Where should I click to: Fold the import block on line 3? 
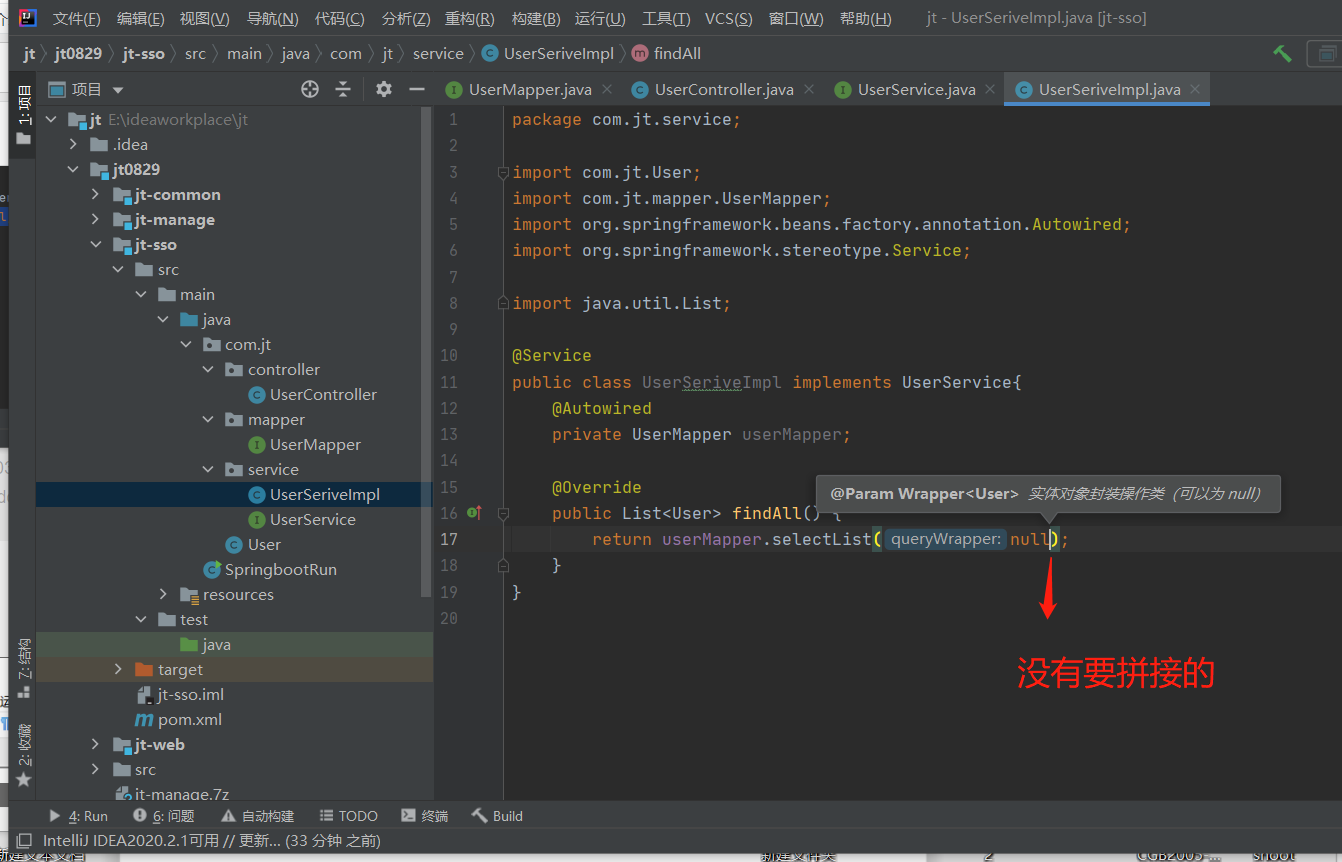coord(504,173)
